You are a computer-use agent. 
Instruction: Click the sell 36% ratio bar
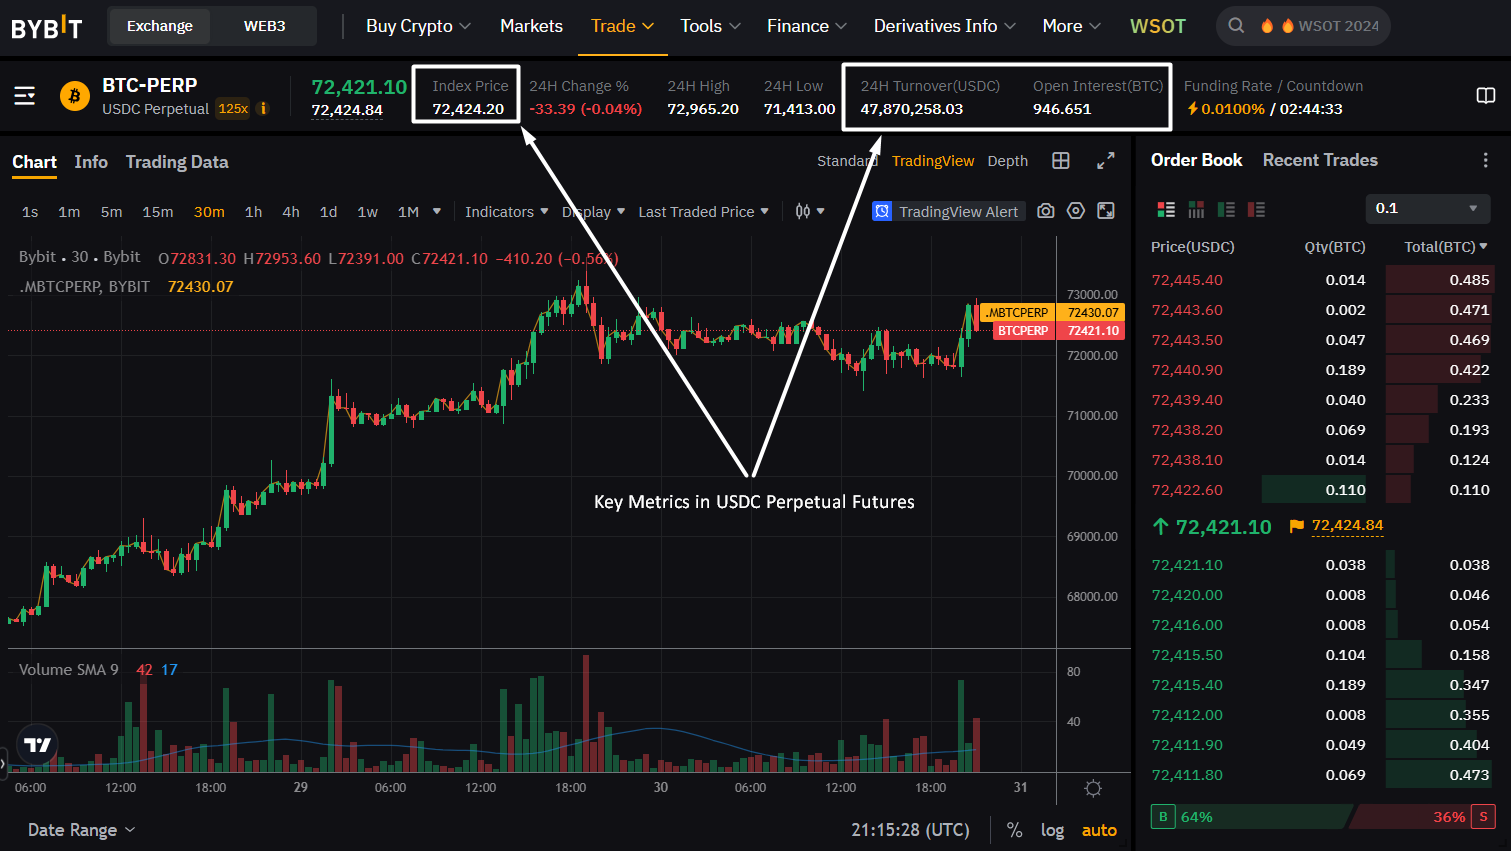coord(1424,817)
